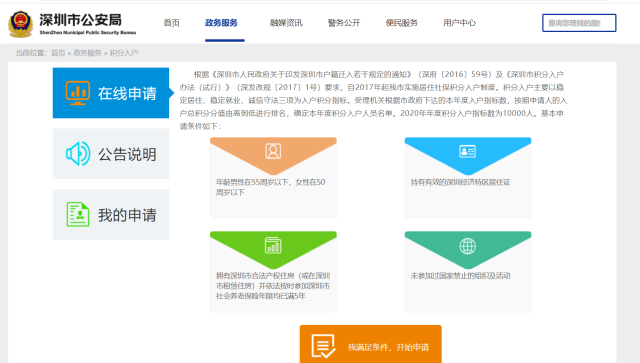
Task: Select the 公告说明 sidebar panel
Action: click(x=111, y=154)
